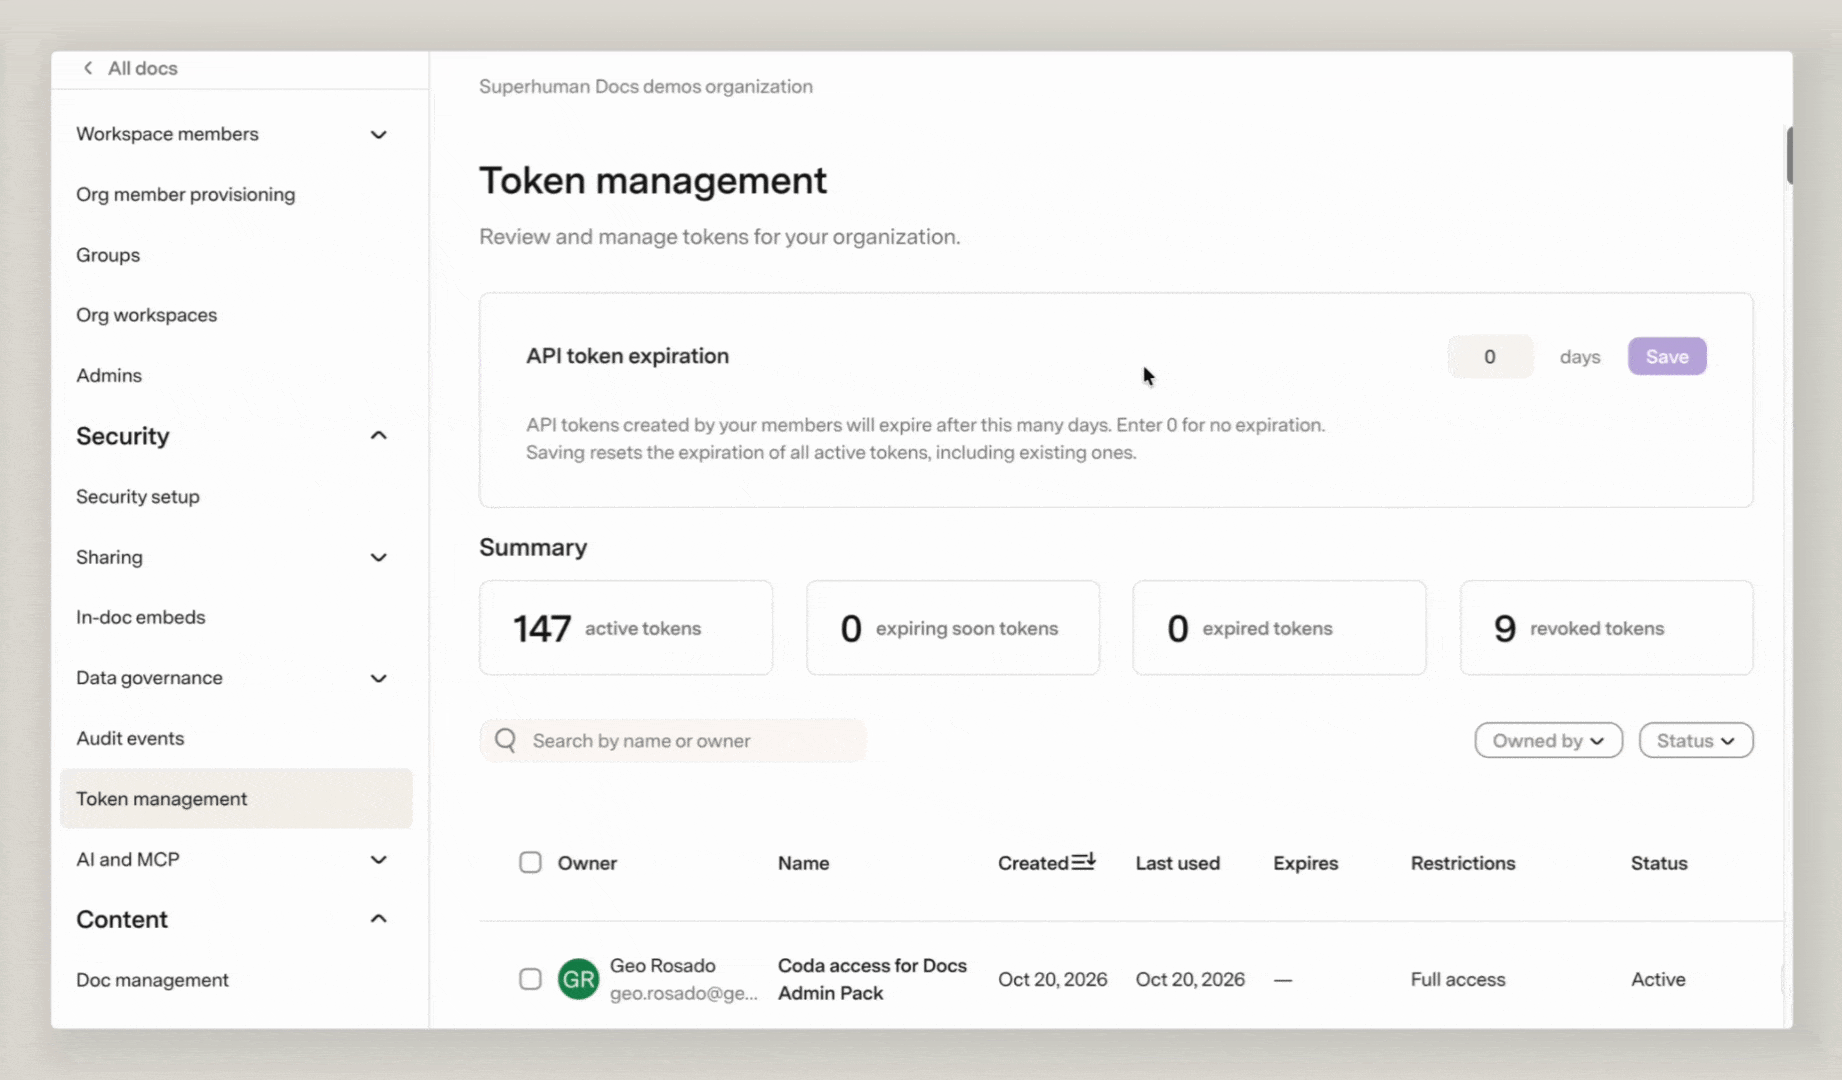Screen dimensions: 1842x1080
Task: Click the API token expiration days field
Action: tap(1490, 356)
